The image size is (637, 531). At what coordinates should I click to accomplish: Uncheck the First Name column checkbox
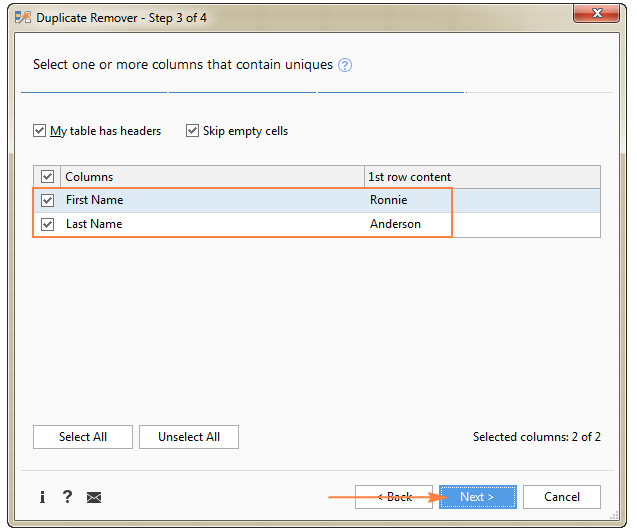pyautogui.click(x=47, y=200)
